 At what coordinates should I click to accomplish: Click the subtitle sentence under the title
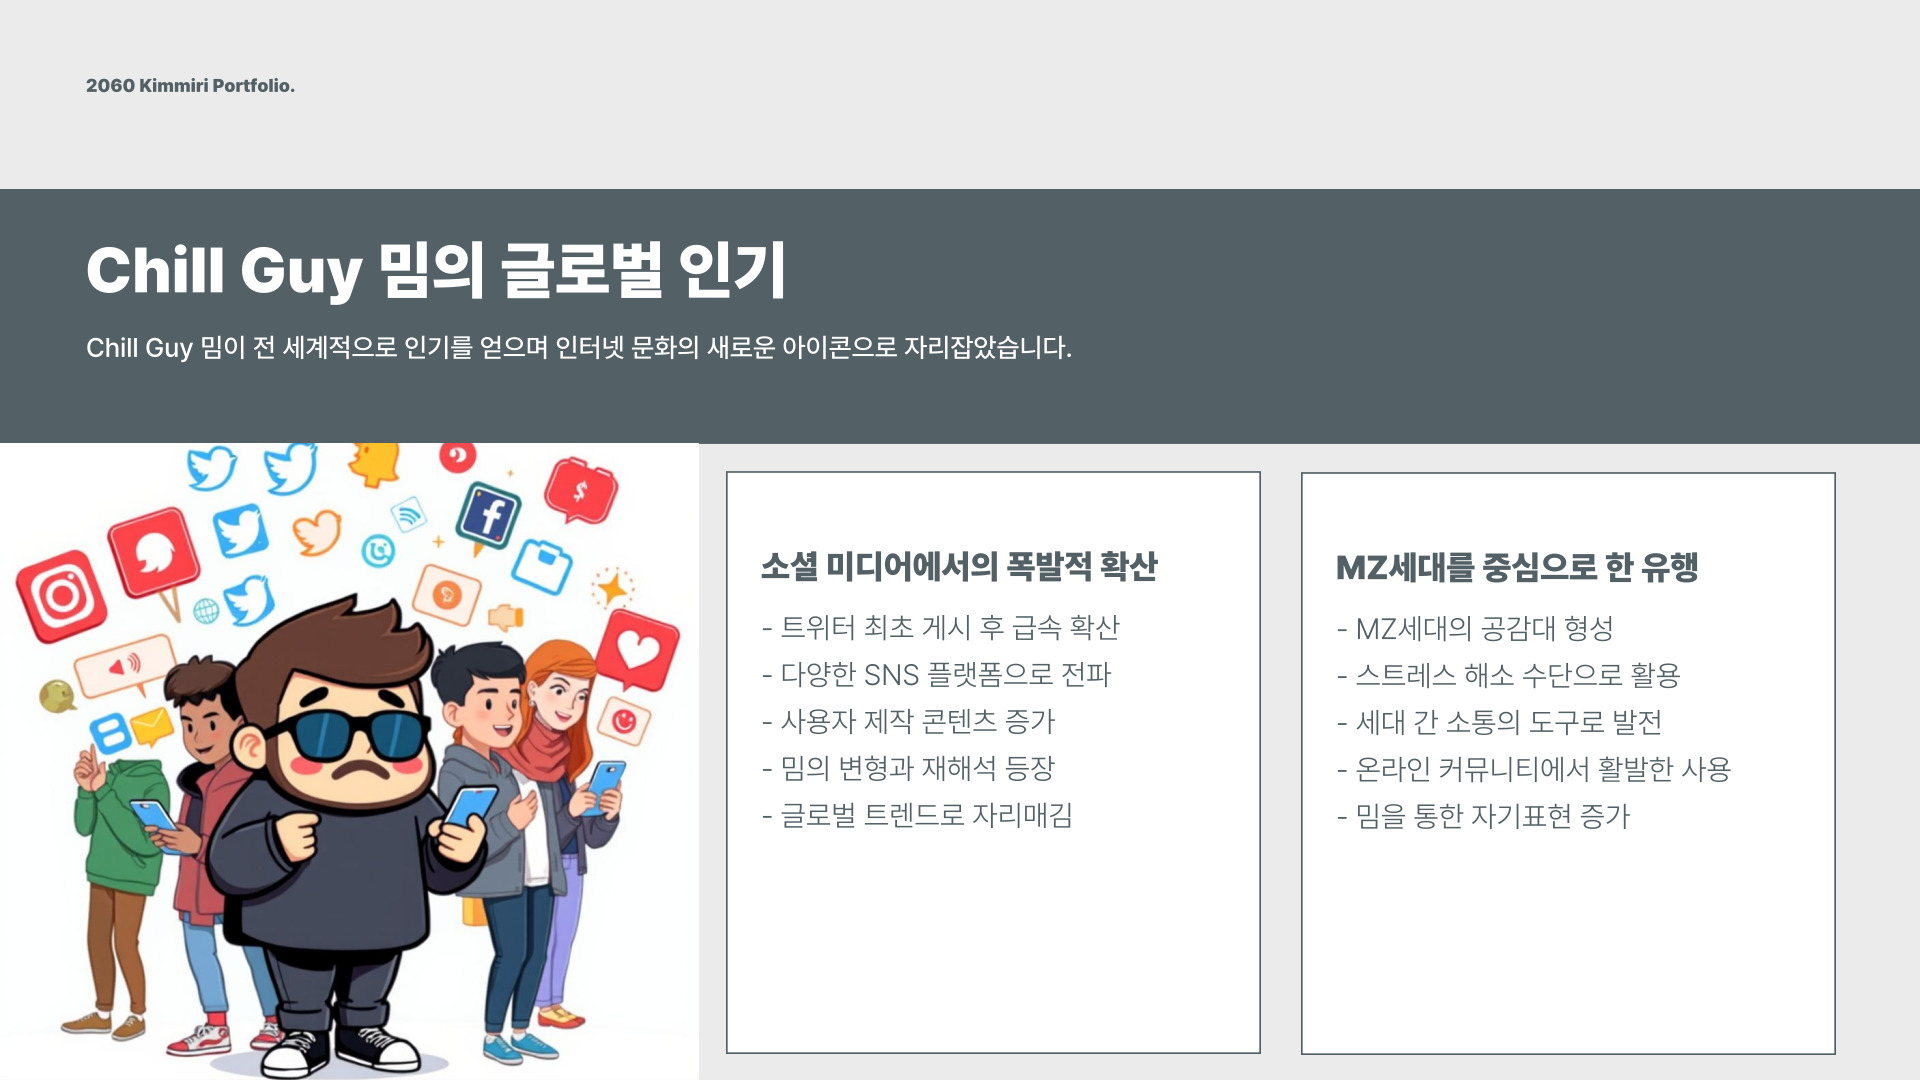click(x=578, y=348)
